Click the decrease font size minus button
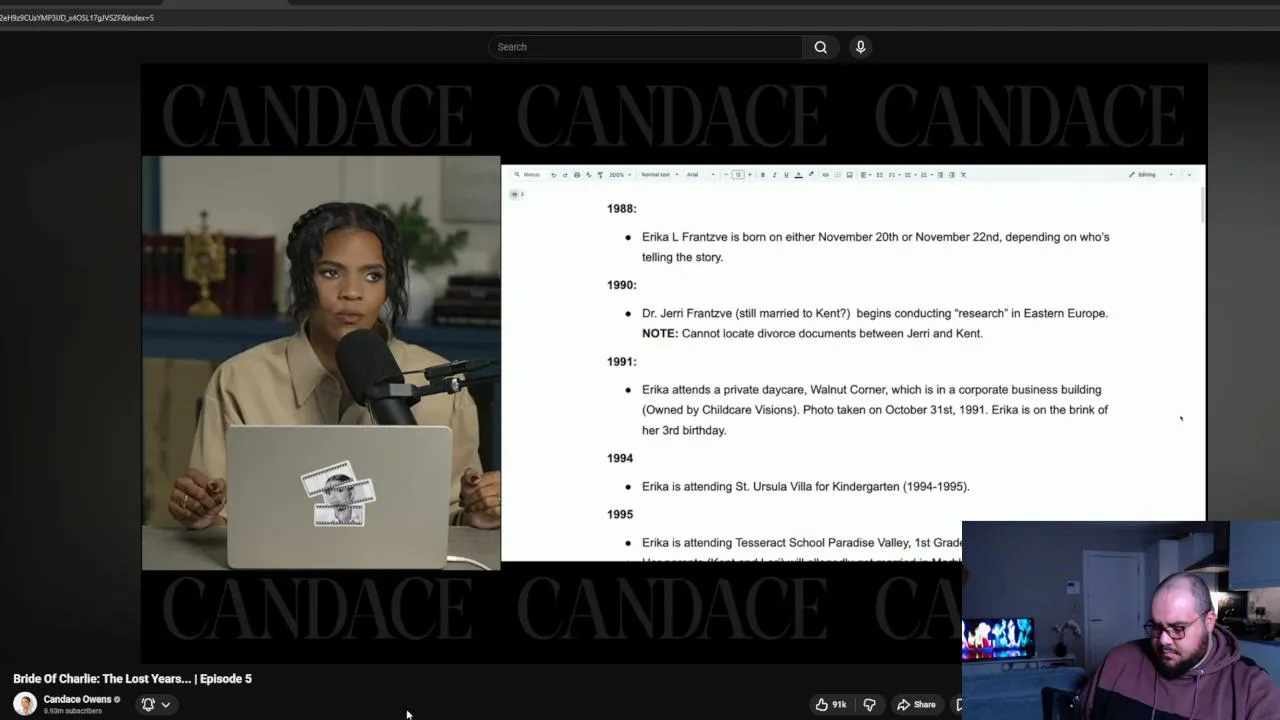Image resolution: width=1280 pixels, height=720 pixels. [x=726, y=175]
